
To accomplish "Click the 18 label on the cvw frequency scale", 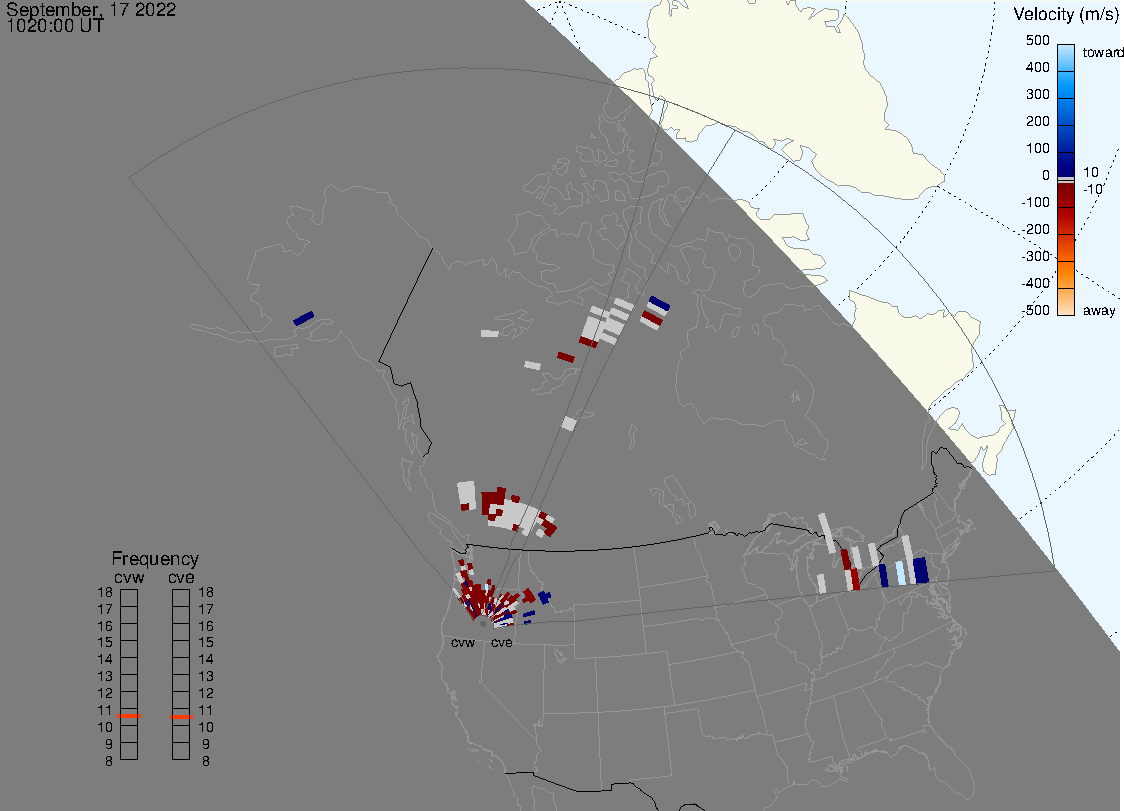I will point(105,592).
